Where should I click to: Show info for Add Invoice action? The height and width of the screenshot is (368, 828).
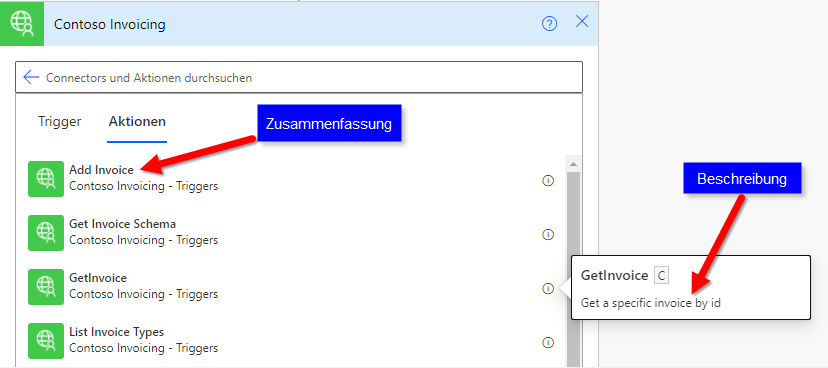point(548,181)
